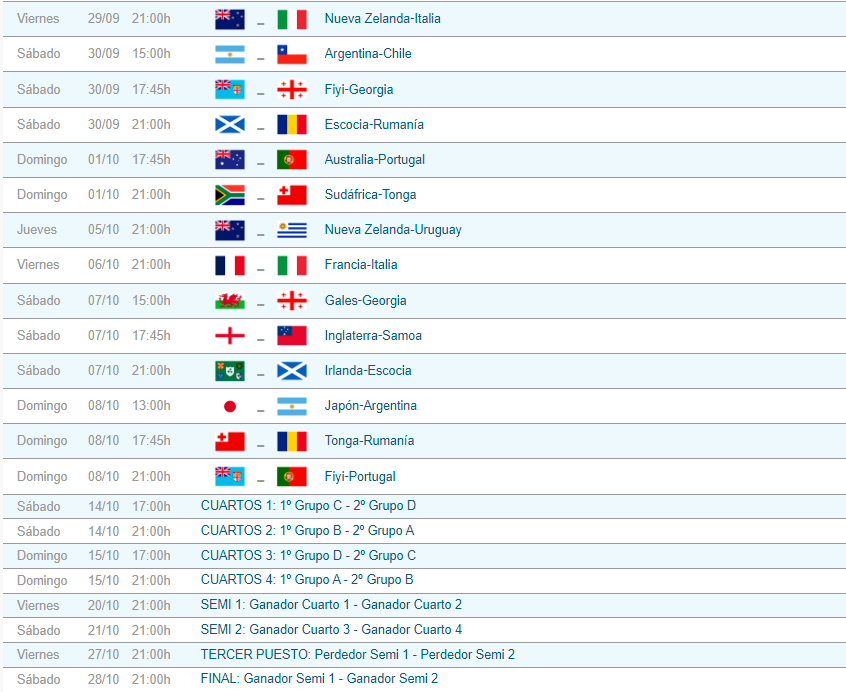846x692 pixels.
Task: Click the FINAL match entry
Action: 319,679
